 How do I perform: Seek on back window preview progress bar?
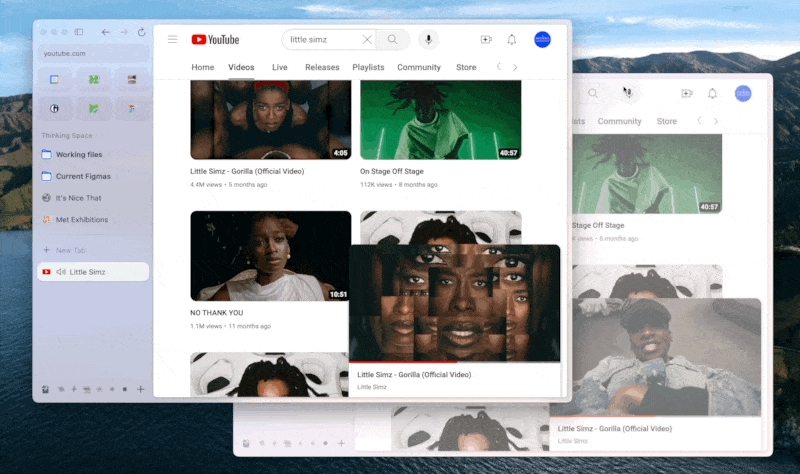coord(656,416)
